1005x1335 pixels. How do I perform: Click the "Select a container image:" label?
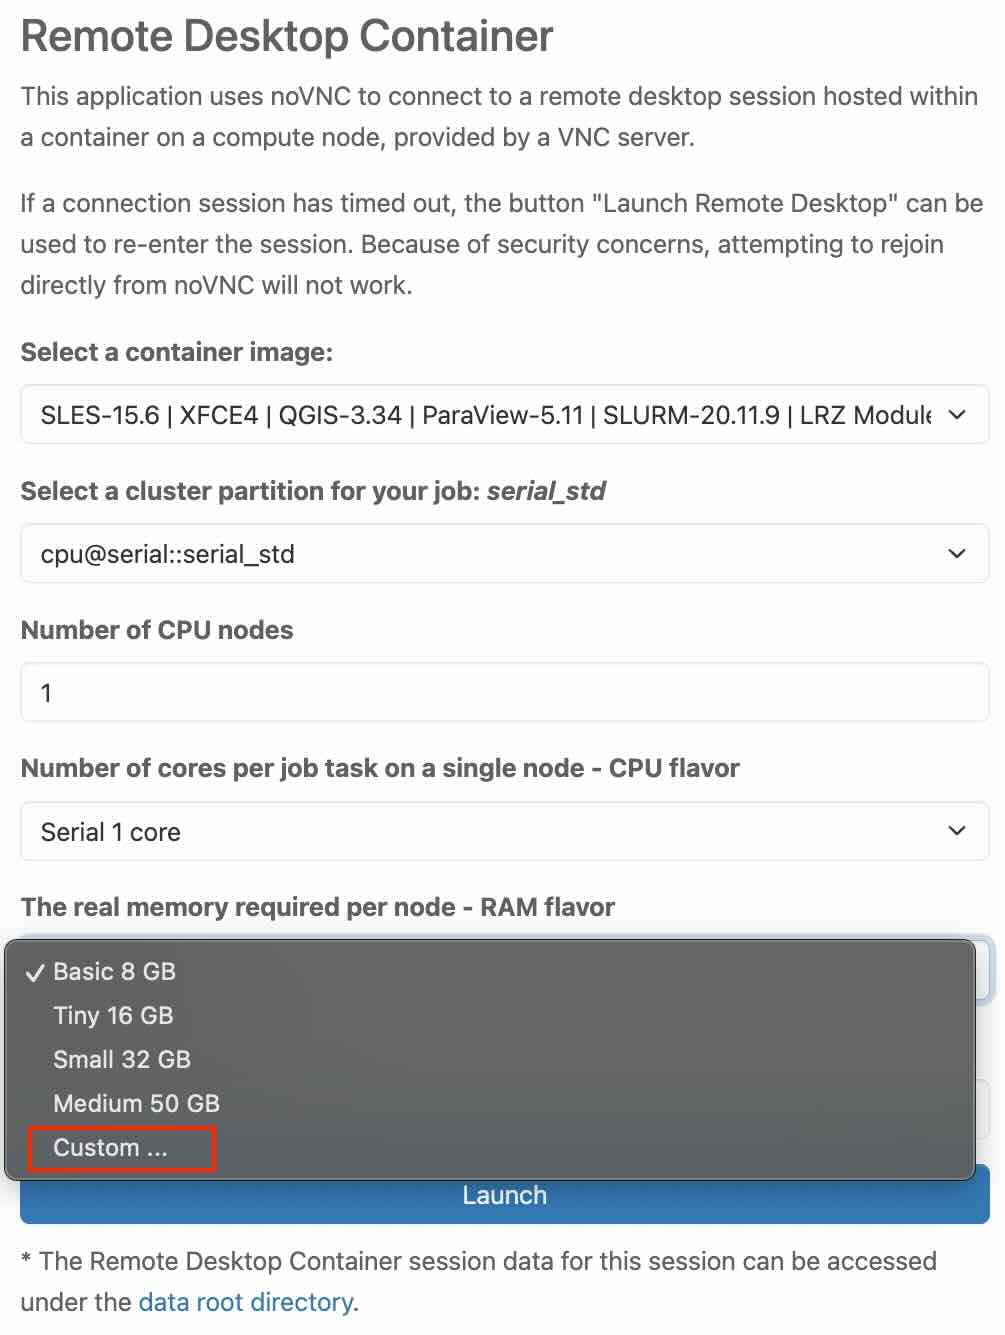[x=176, y=352]
